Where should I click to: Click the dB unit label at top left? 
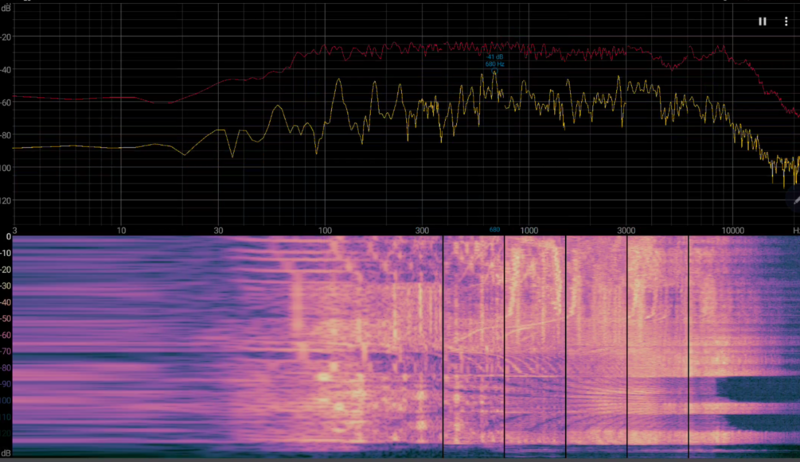click(6, 7)
